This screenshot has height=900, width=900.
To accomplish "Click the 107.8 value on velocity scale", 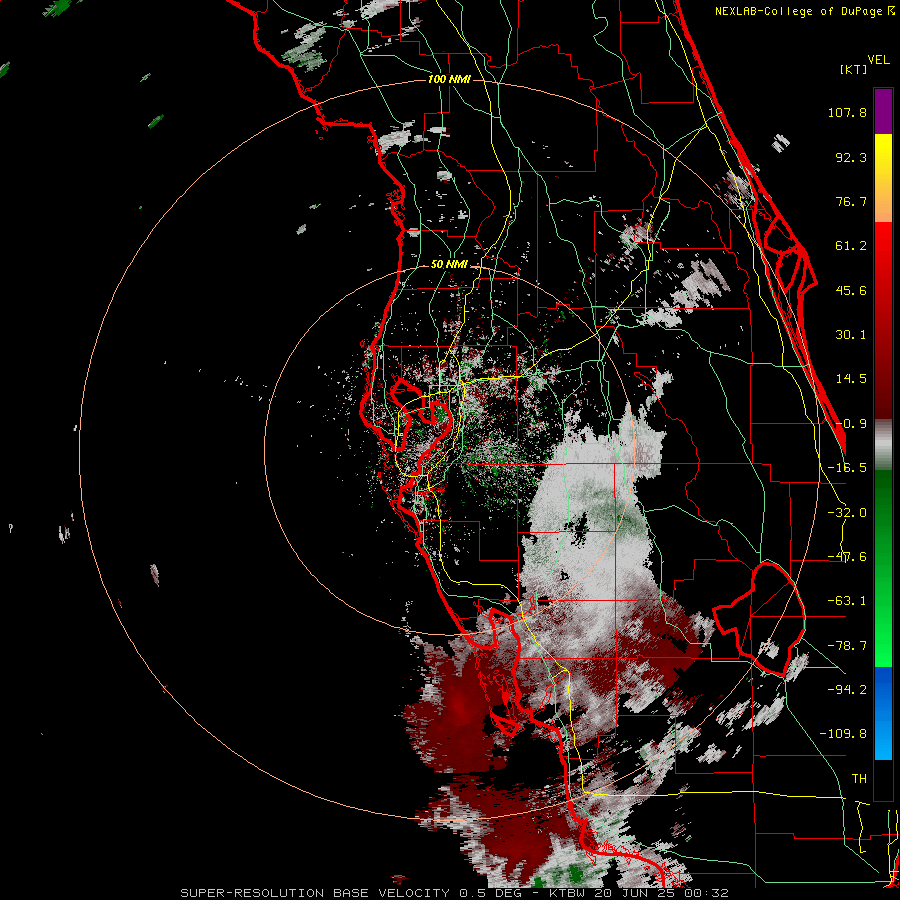I will [847, 112].
